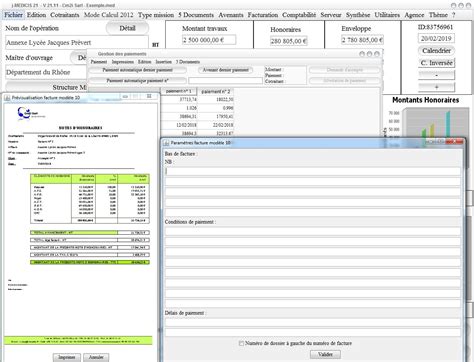Open the Synthèse menu
Image resolution: width=474 pixels, height=362 pixels.
pyautogui.click(x=358, y=15)
